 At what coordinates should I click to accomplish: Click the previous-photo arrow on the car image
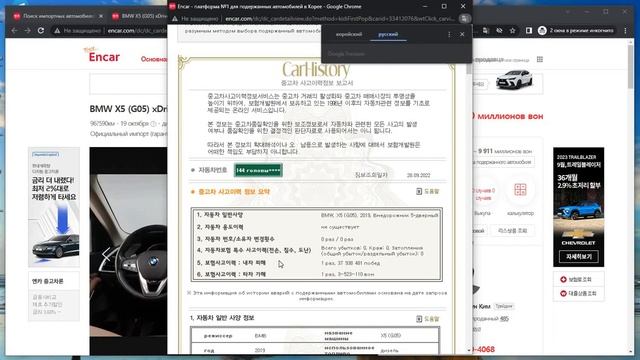(x=106, y=255)
